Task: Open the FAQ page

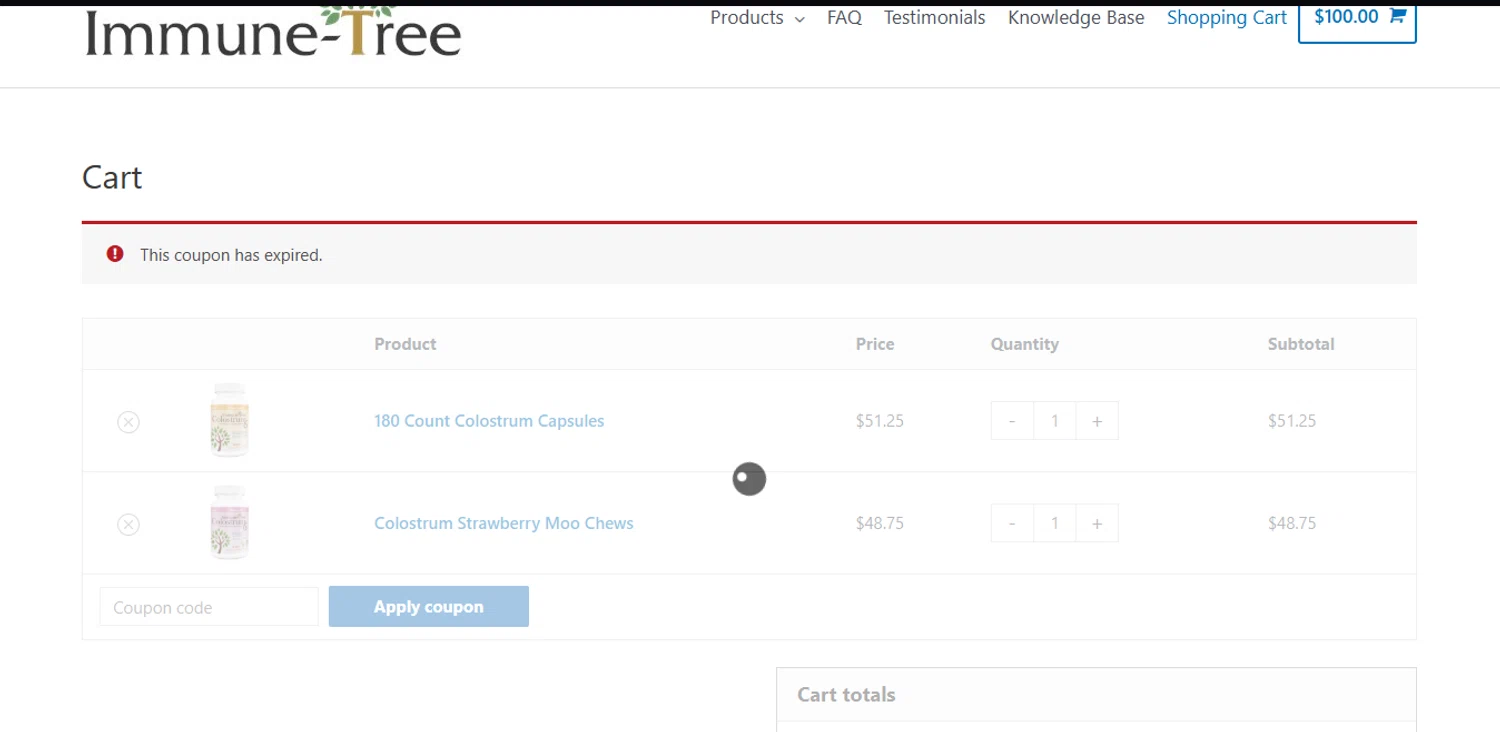Action: [844, 18]
